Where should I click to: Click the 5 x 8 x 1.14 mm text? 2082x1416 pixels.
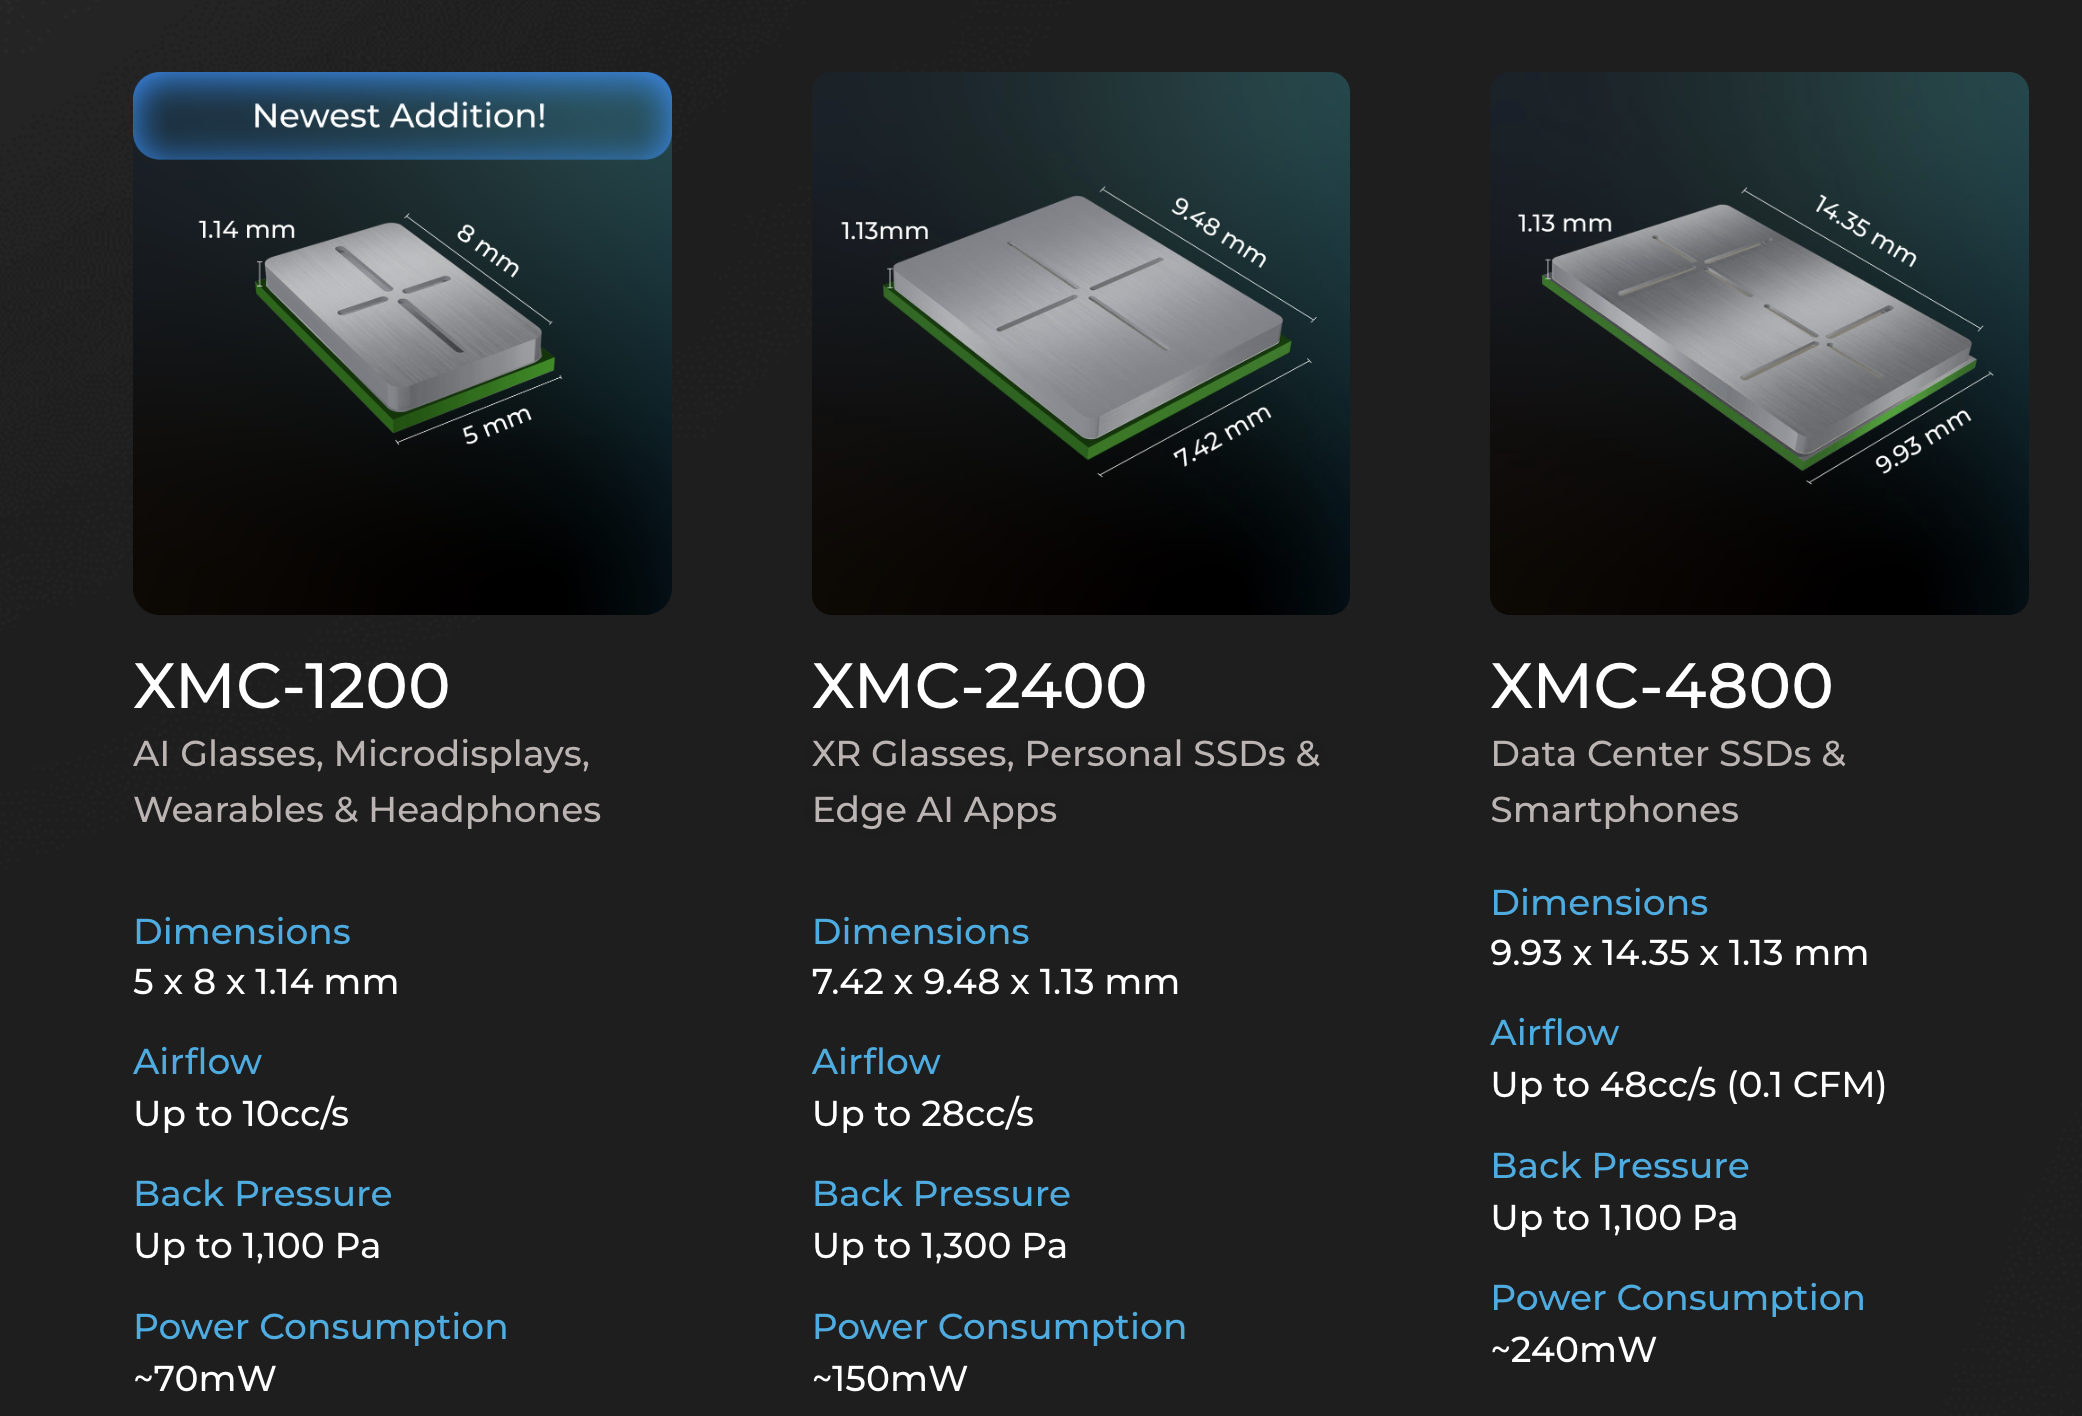coord(266,982)
